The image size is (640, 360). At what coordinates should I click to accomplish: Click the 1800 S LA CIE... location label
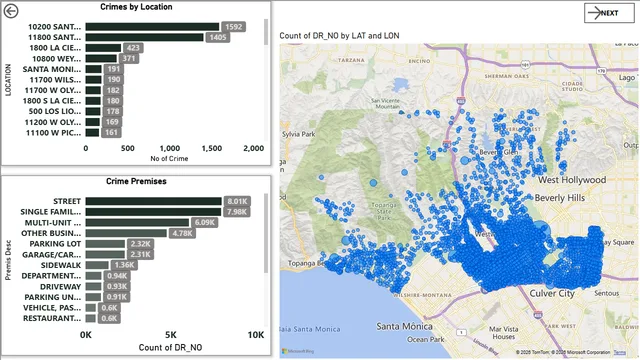[52, 101]
